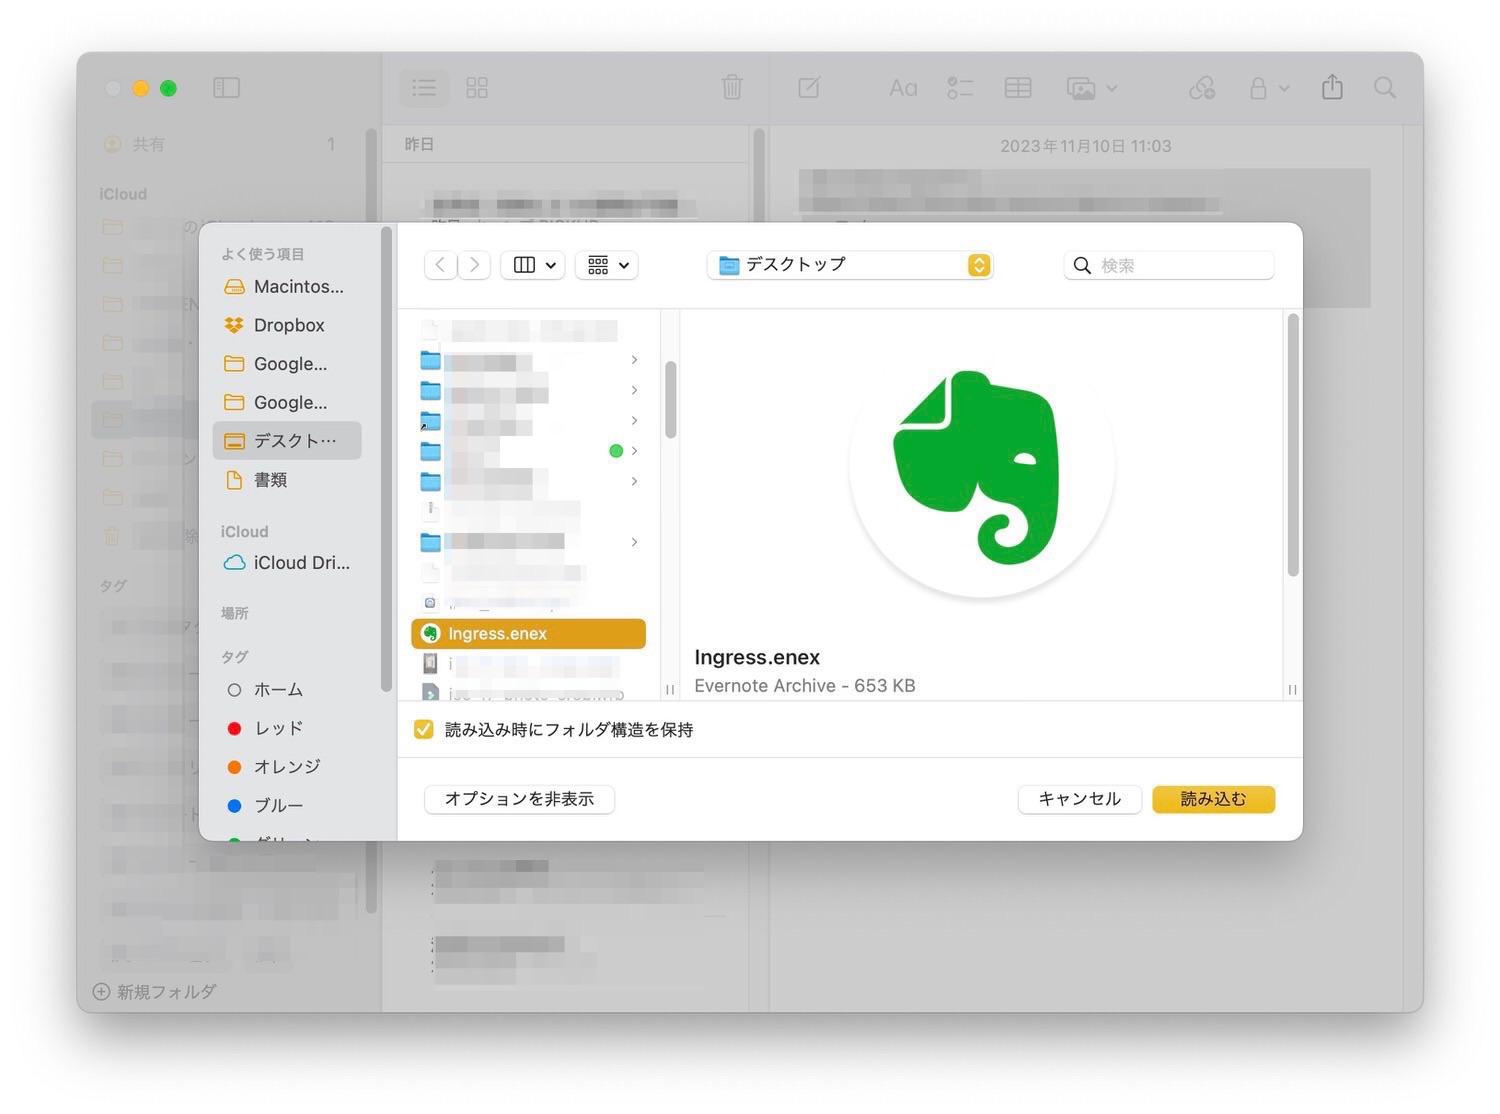Viewport: 1500px width, 1114px height.
Task: Open the デスクトップ location popup
Action: [x=850, y=265]
